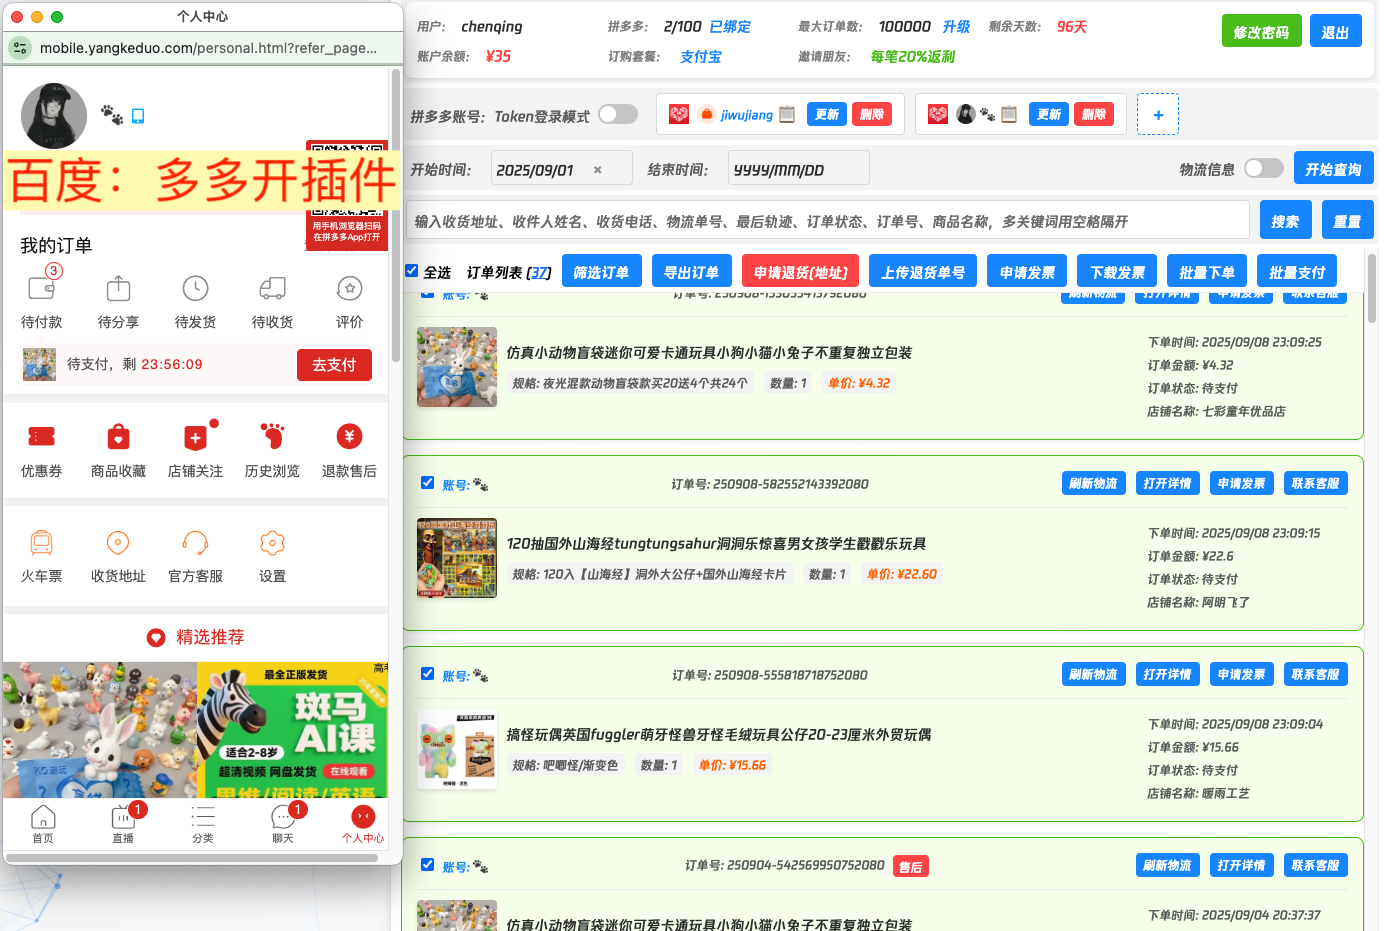Click the red 去支付 pay button

click(x=335, y=365)
